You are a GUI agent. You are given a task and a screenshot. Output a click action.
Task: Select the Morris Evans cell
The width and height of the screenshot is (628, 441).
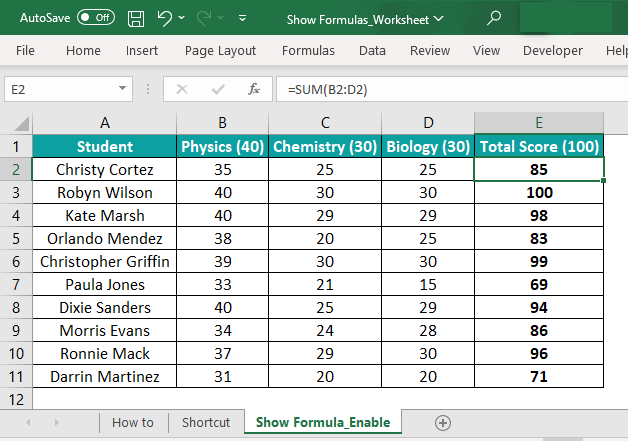click(105, 330)
